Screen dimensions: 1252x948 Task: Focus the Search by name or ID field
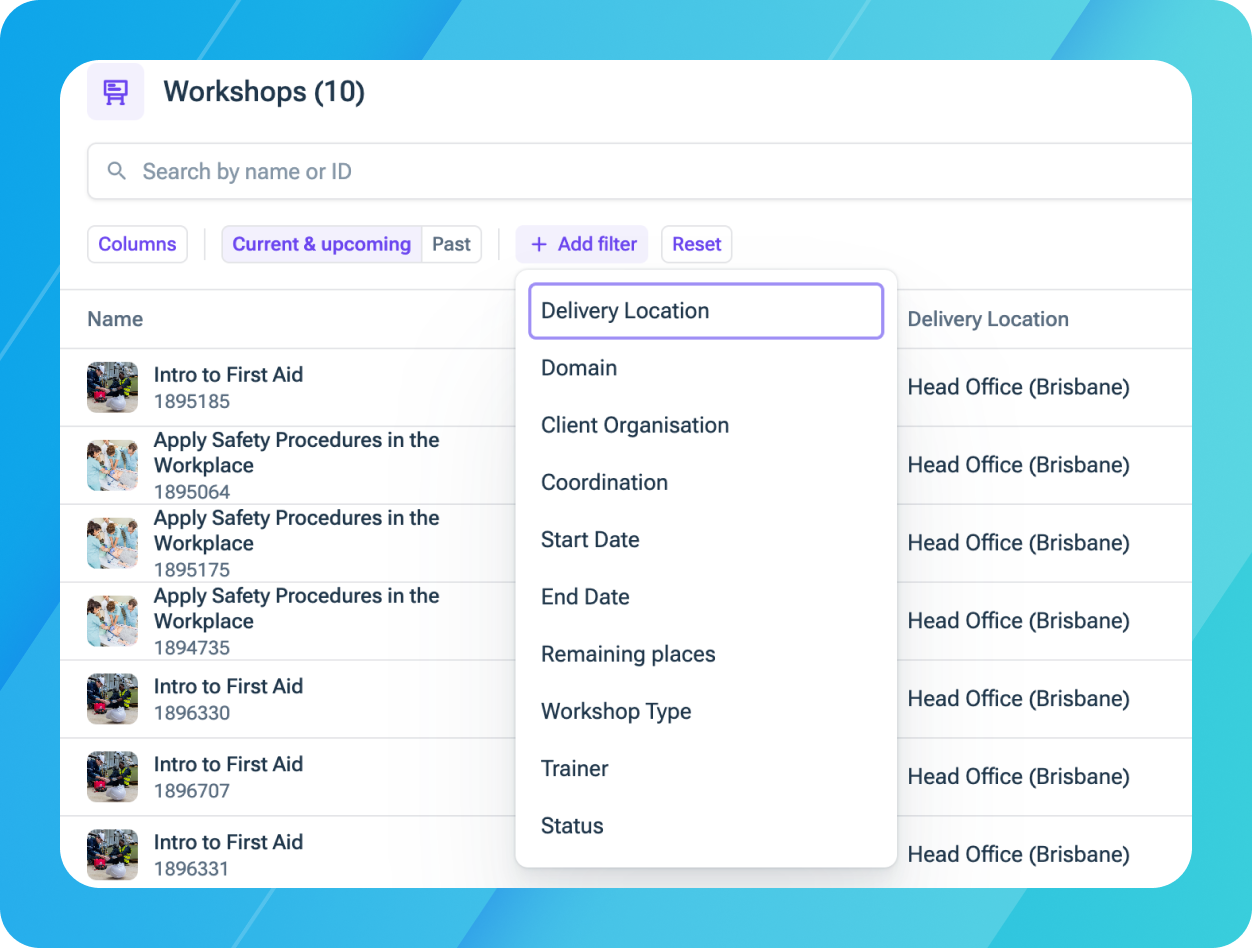pyautogui.click(x=640, y=172)
